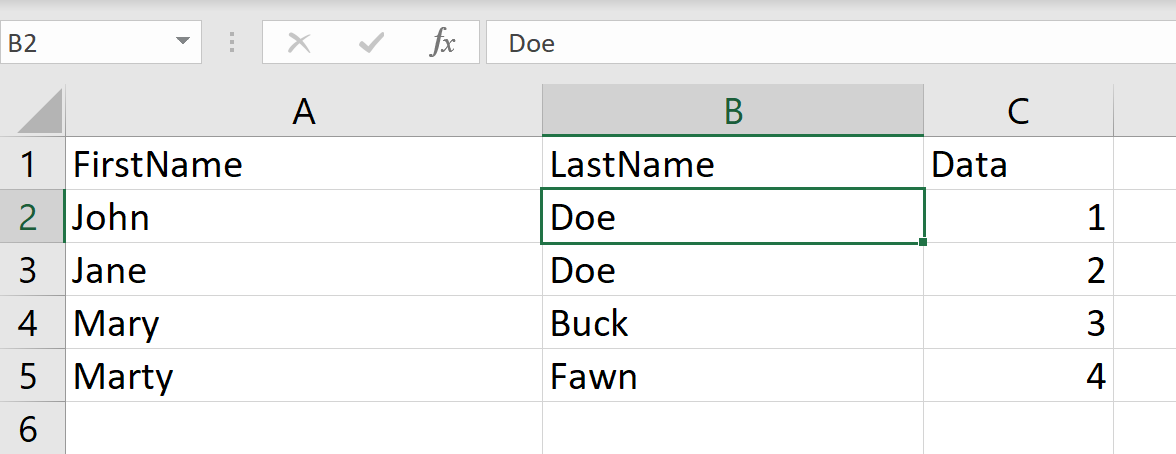Click the fill handle of cell B2
The image size is (1176, 454).
922,242
